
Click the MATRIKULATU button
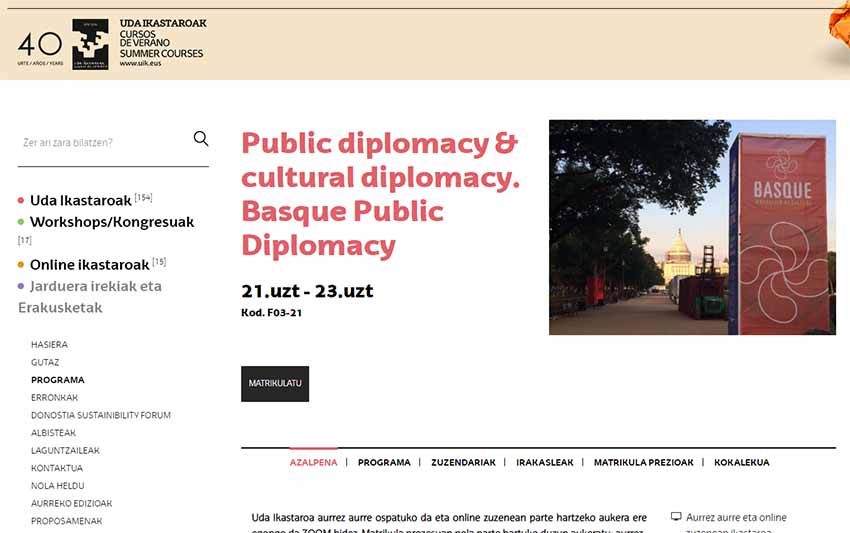point(275,384)
